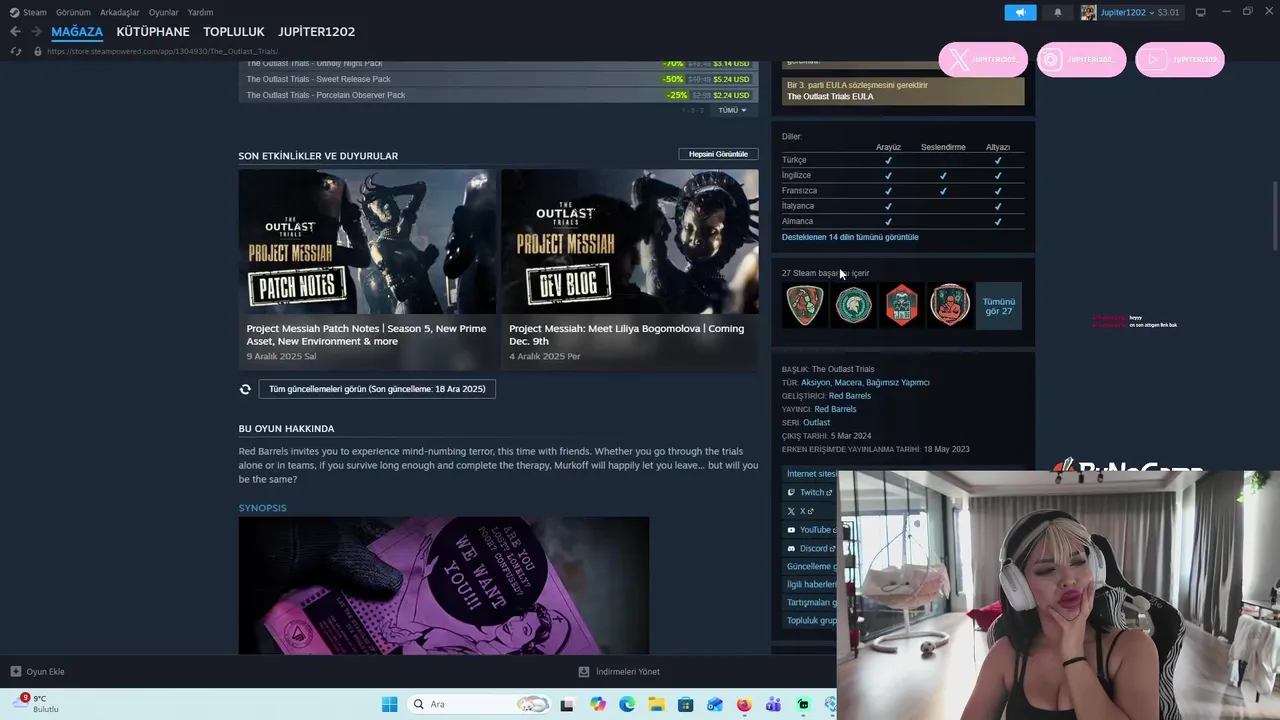
Task: Click the pink synopsis flyer image
Action: coord(444,585)
